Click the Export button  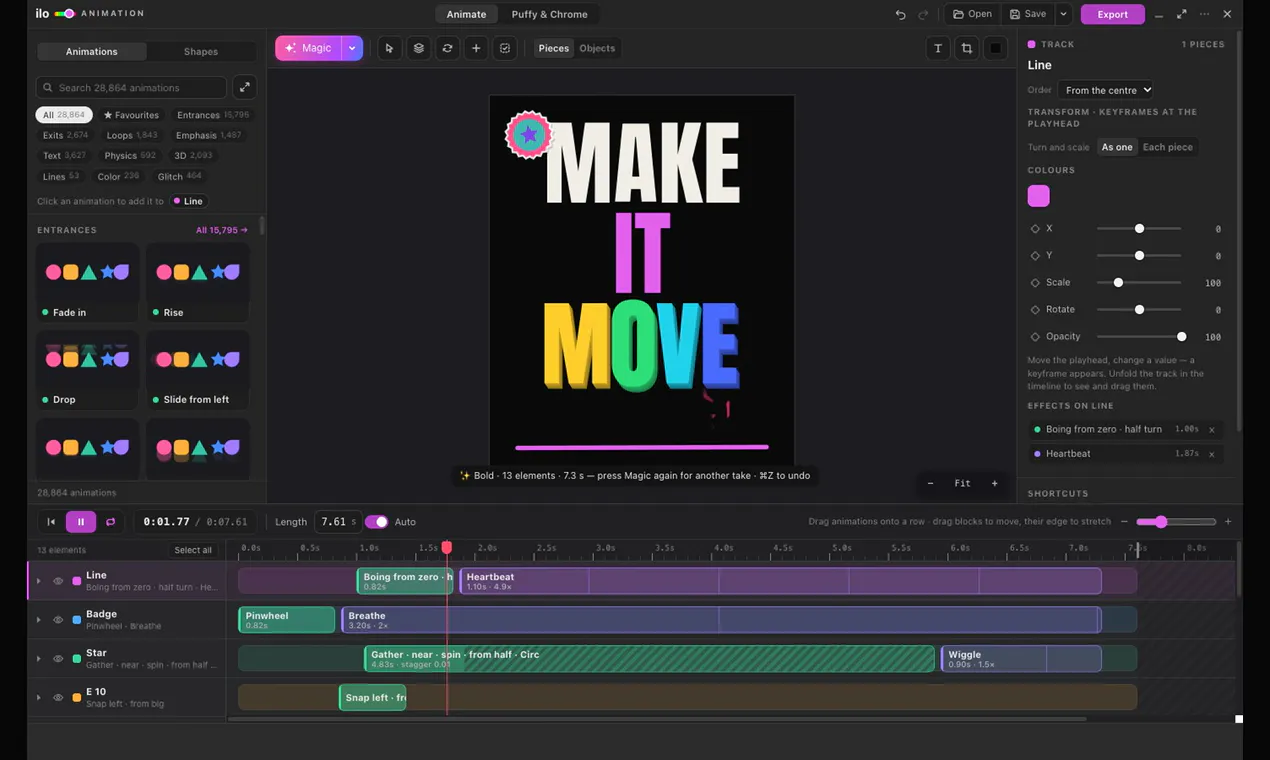click(1112, 14)
